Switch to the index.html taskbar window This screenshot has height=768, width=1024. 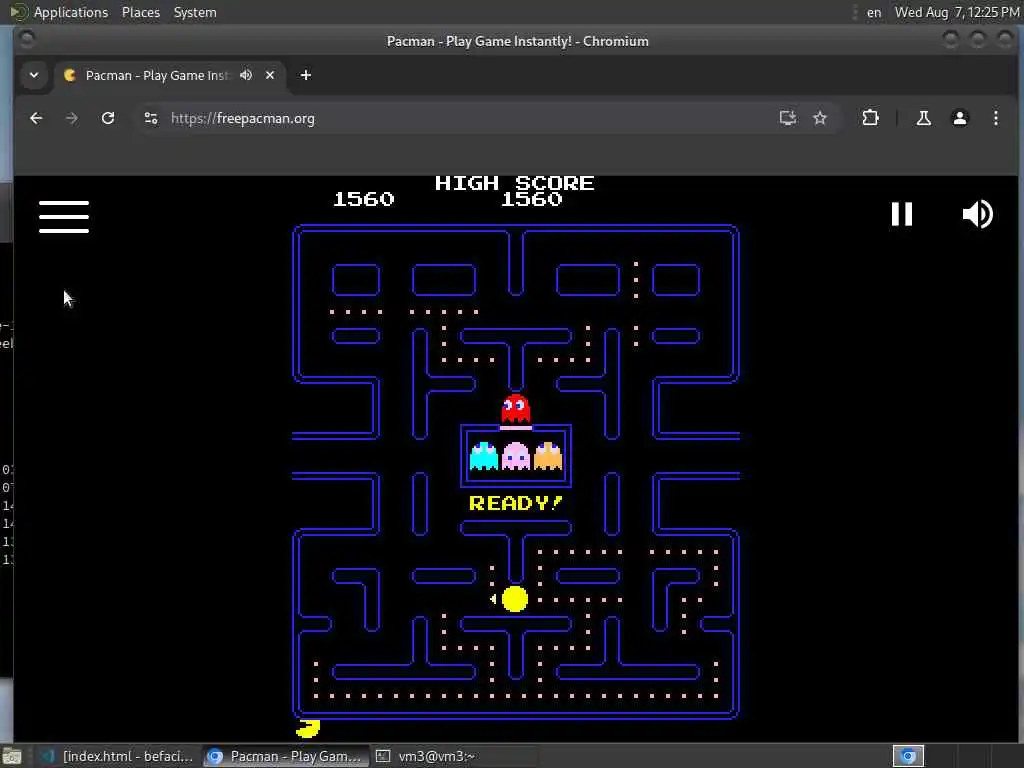click(118, 756)
